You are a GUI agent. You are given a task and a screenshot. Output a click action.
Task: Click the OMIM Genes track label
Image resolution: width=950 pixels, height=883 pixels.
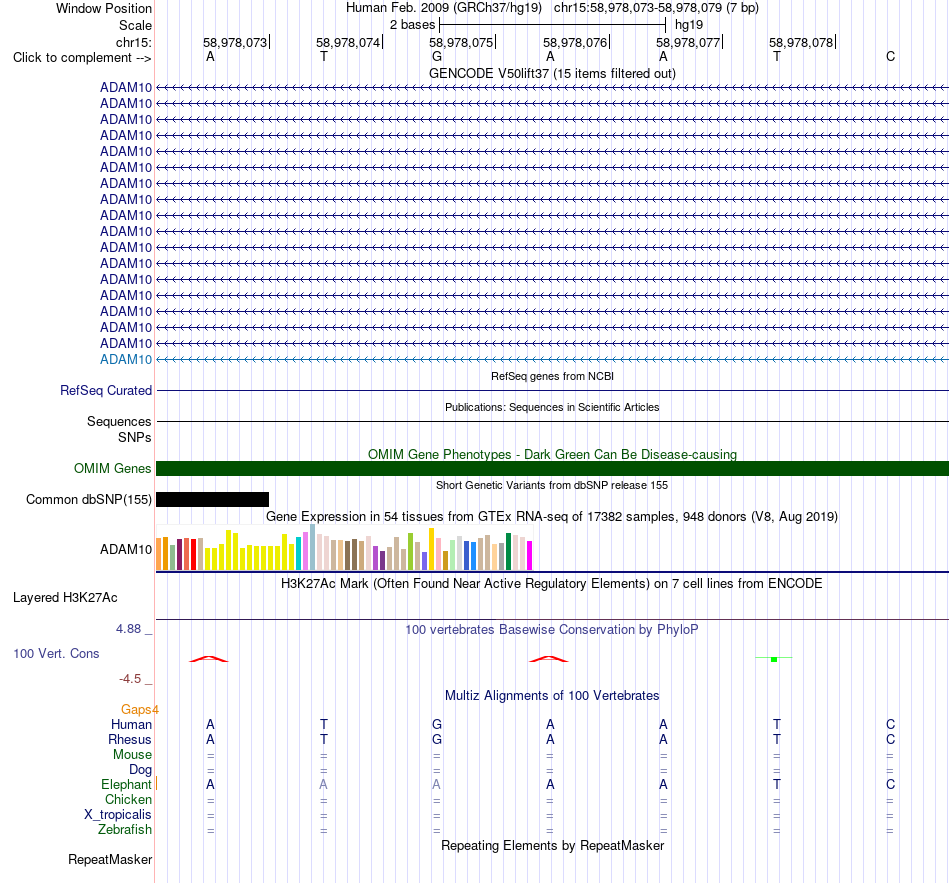click(113, 468)
